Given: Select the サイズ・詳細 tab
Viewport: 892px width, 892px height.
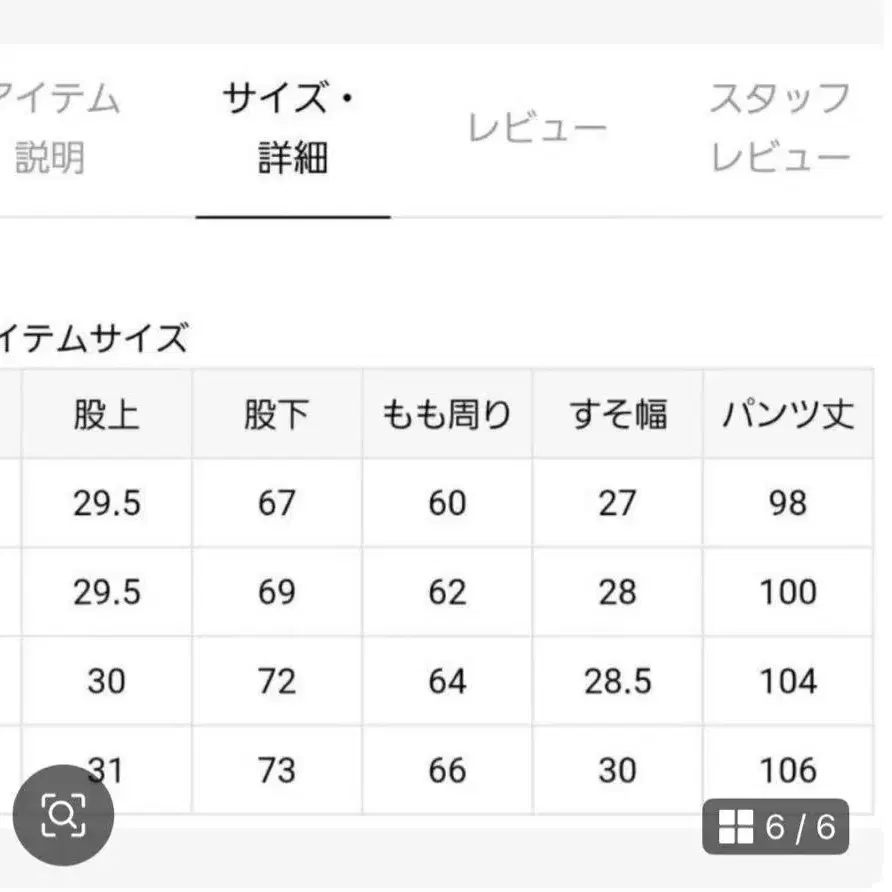Looking at the screenshot, I should click(291, 128).
